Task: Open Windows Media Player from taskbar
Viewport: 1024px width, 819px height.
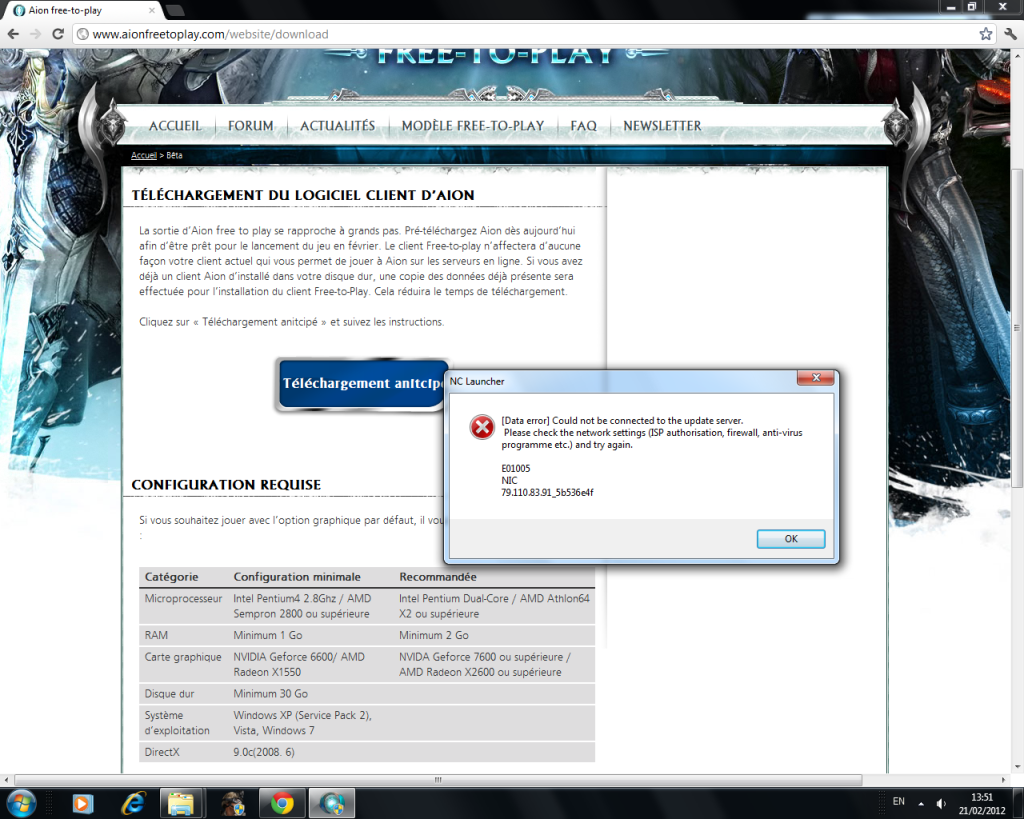Action: [83, 802]
